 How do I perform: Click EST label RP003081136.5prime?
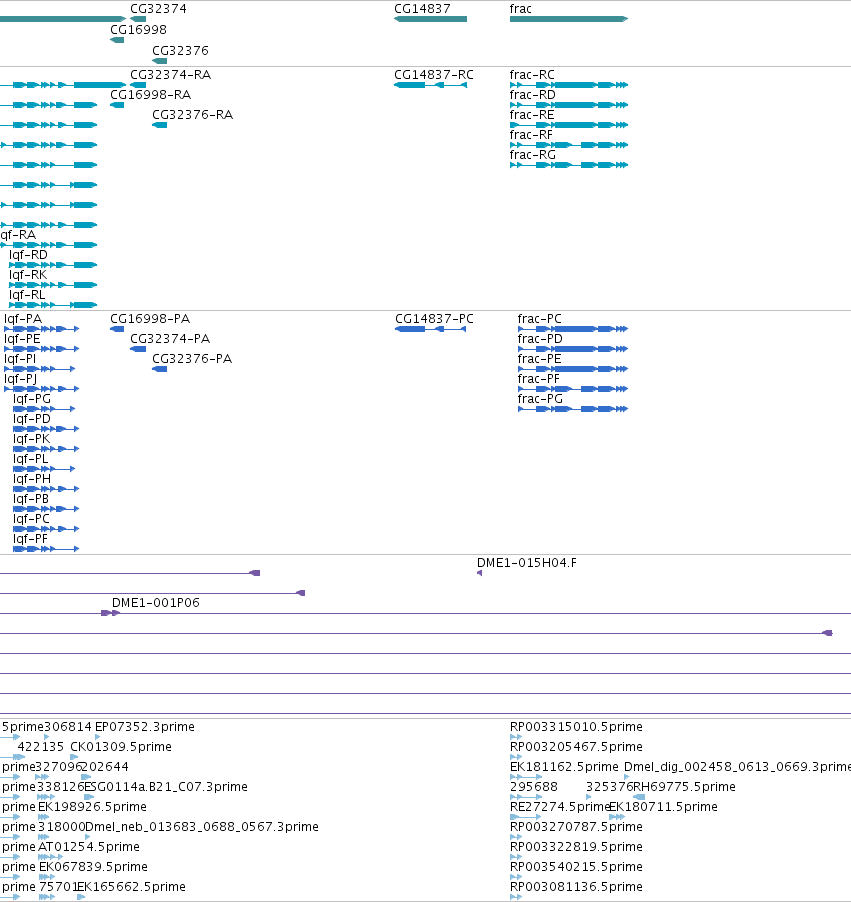576,887
